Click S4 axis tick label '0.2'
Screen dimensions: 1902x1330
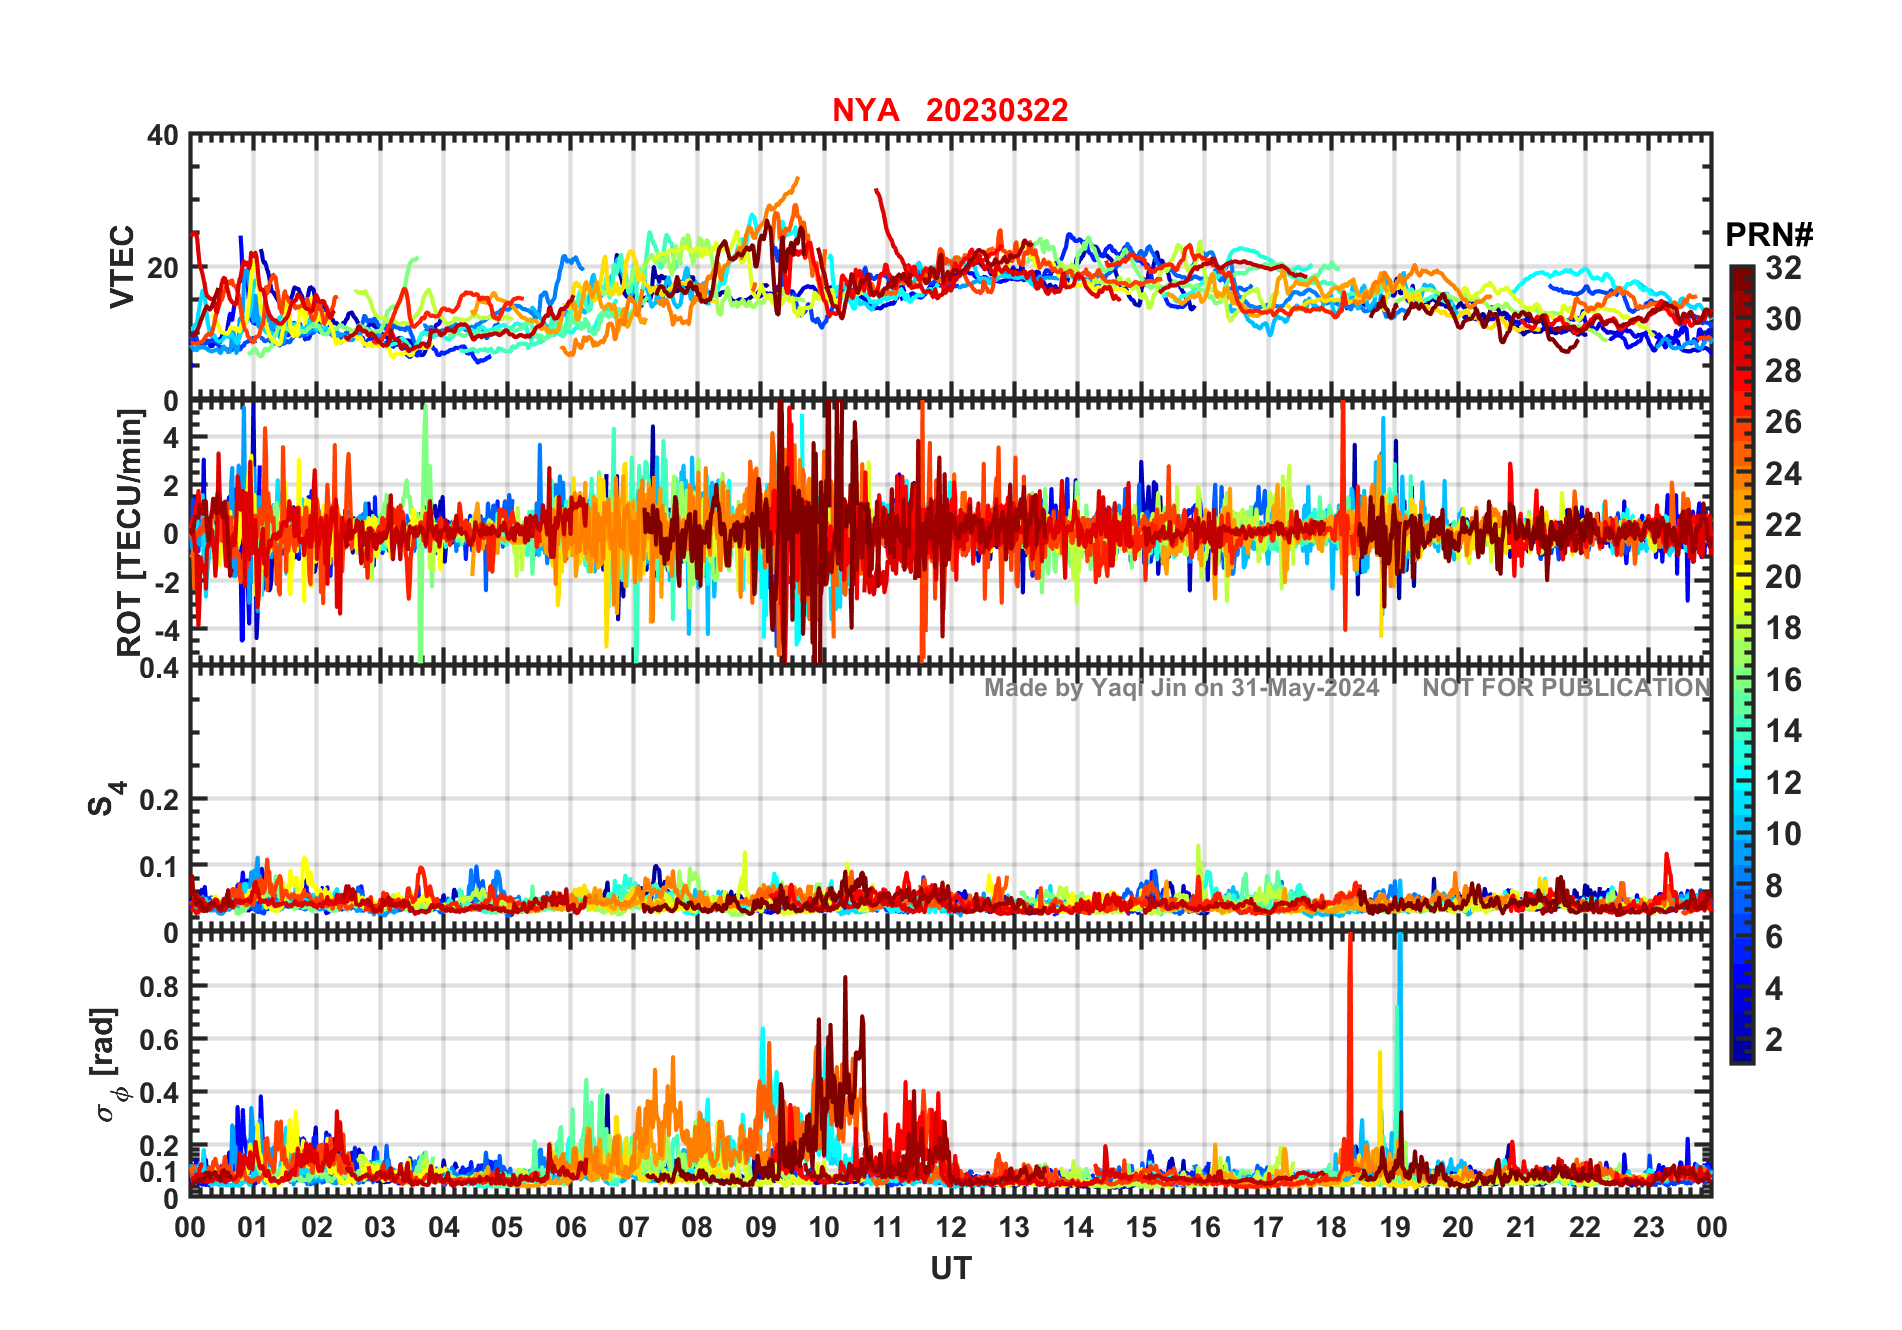(x=159, y=800)
